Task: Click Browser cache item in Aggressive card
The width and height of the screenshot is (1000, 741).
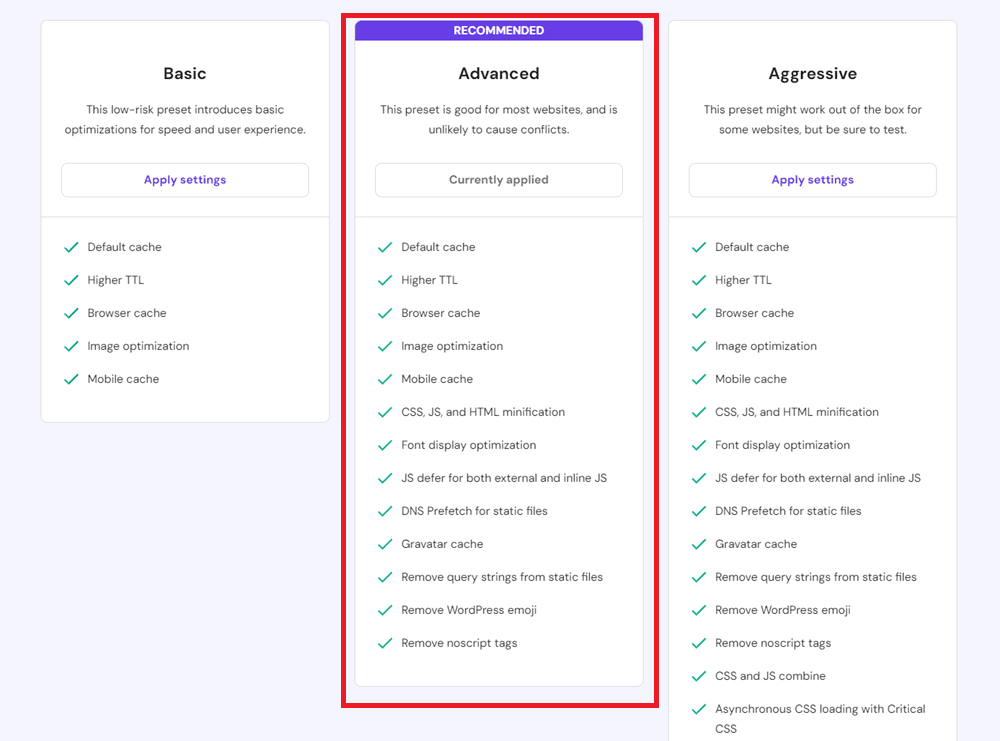Action: coord(754,313)
